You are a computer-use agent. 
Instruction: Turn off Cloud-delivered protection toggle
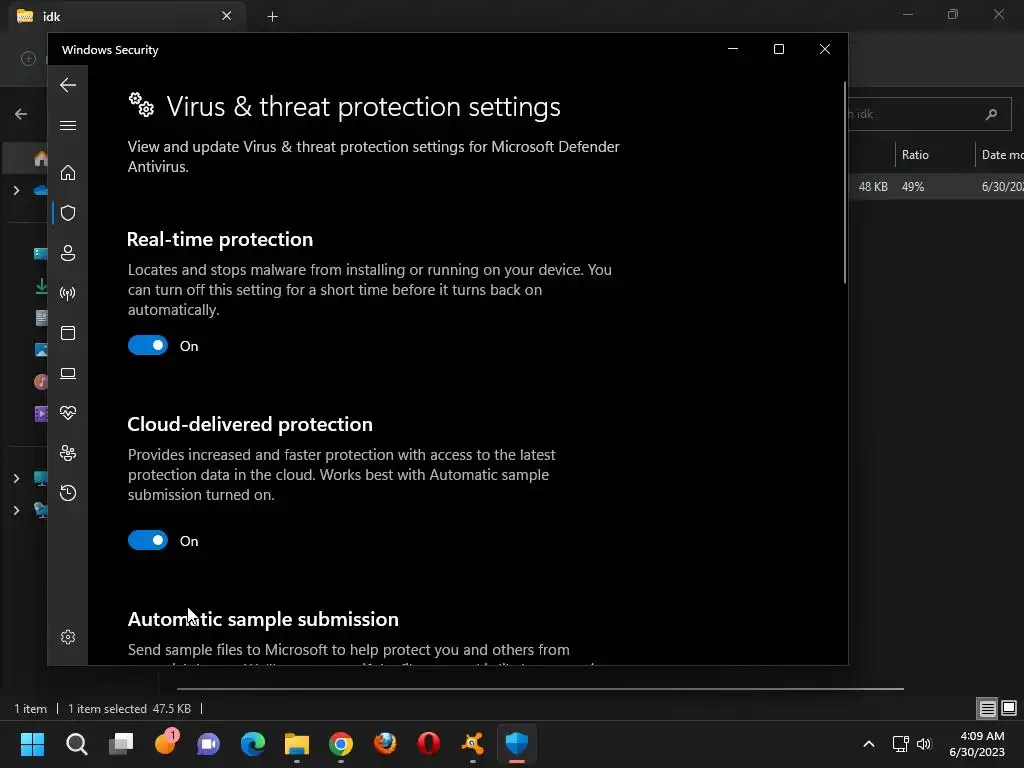point(148,540)
